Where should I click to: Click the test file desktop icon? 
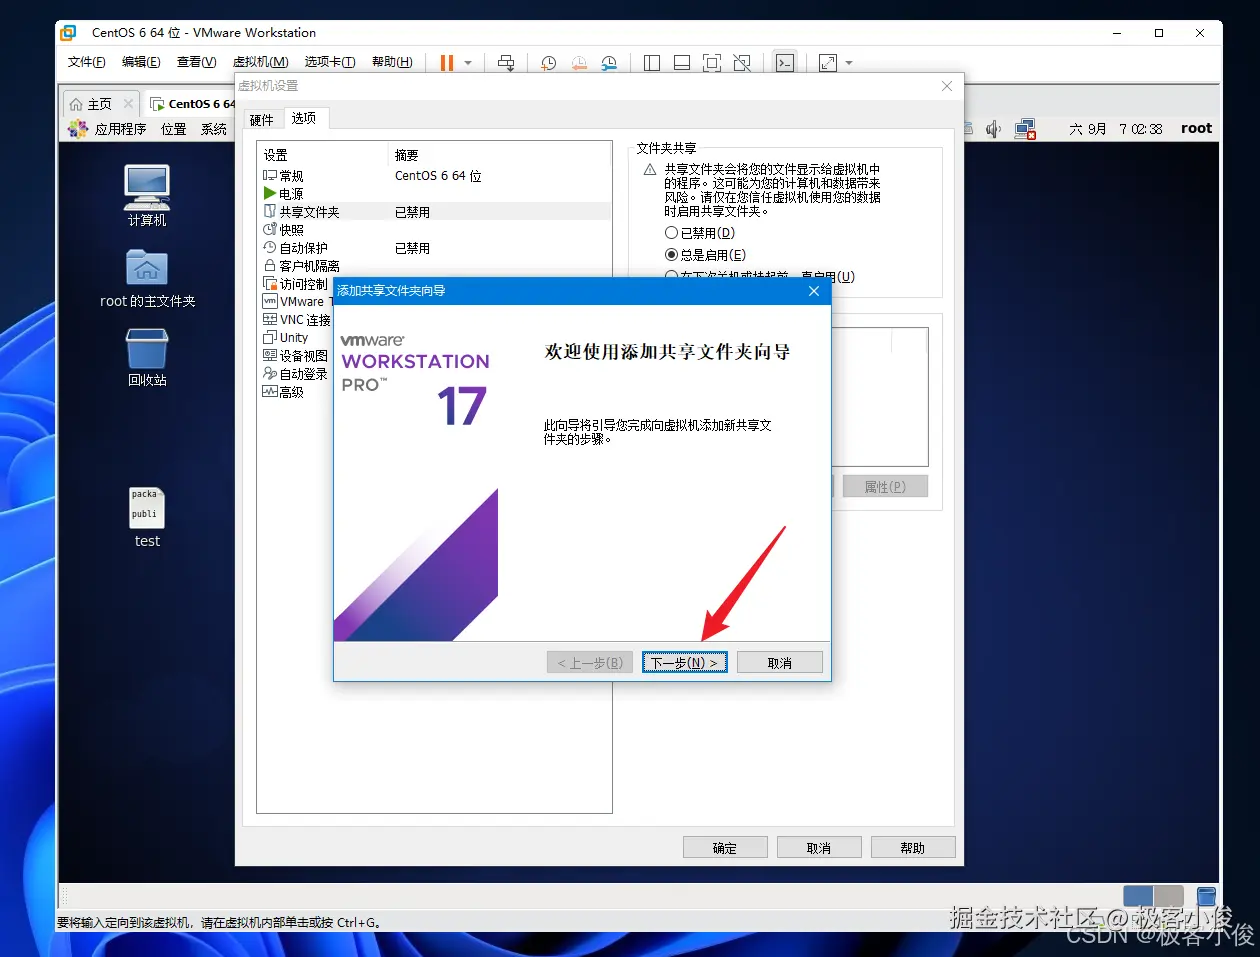coord(147,517)
